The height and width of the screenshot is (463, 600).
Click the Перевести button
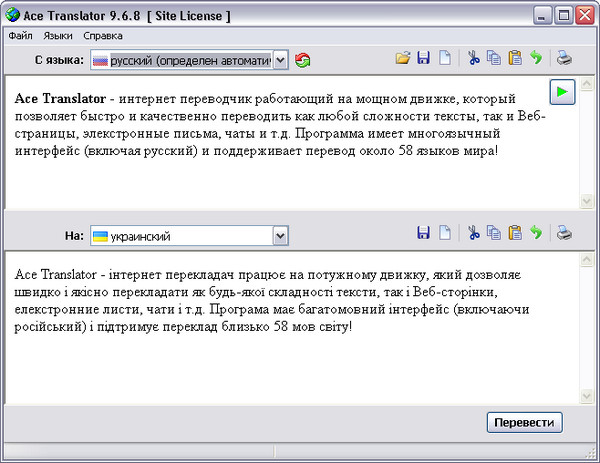pos(524,423)
